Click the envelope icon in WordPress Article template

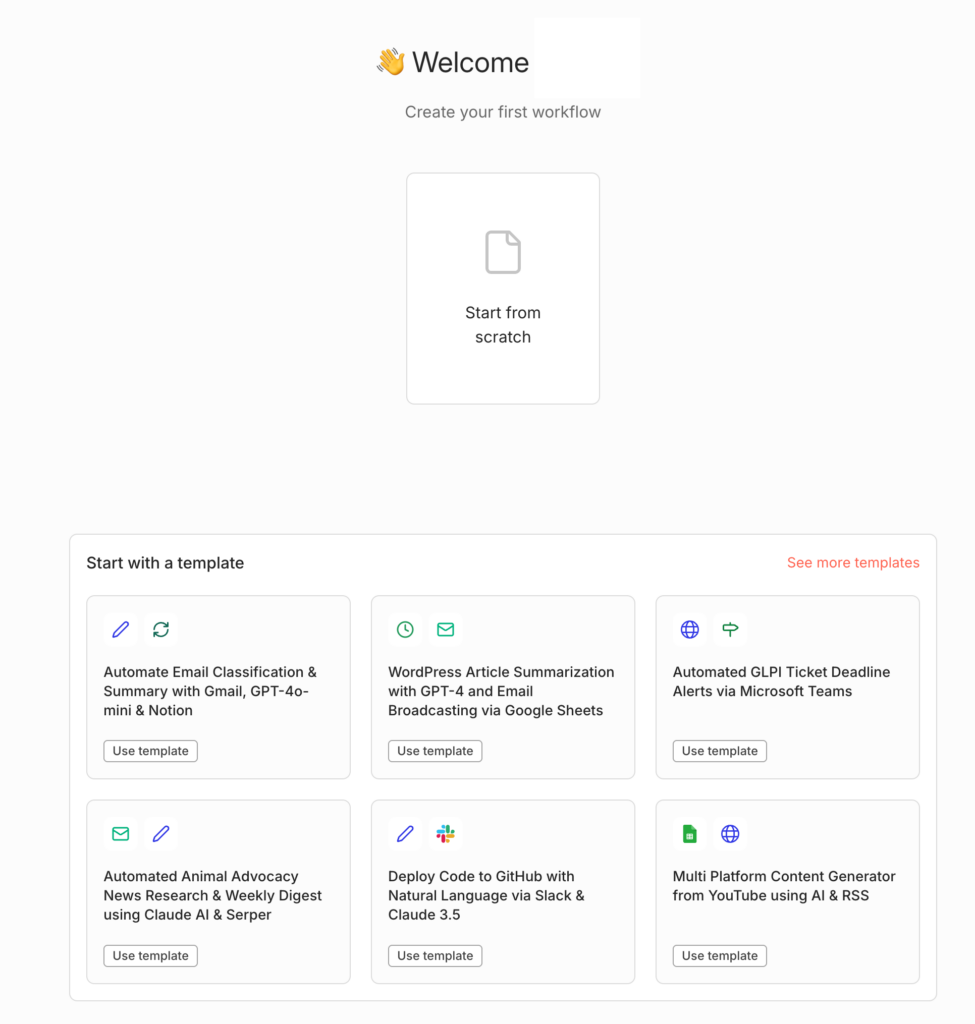point(446,629)
